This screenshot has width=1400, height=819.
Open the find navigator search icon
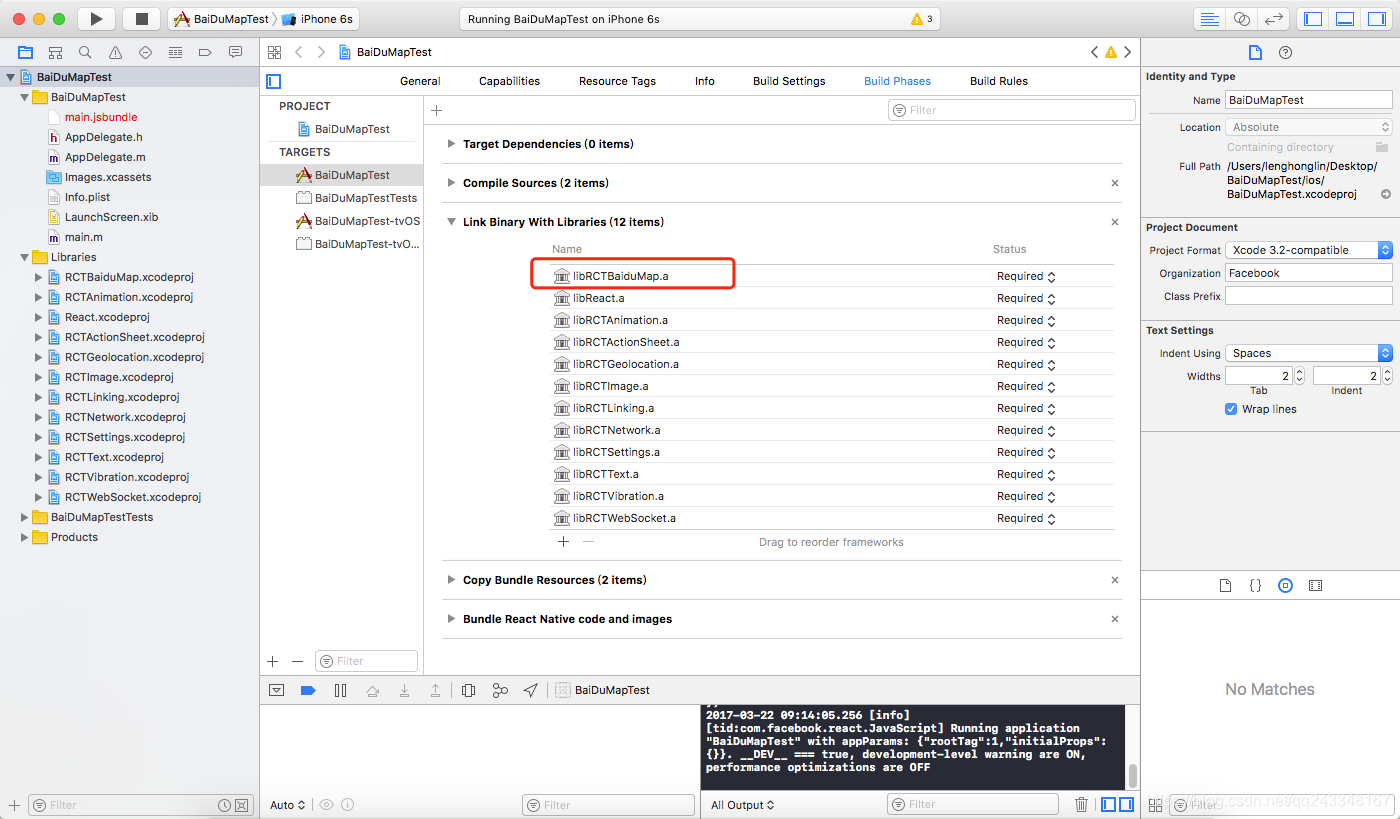tap(85, 52)
